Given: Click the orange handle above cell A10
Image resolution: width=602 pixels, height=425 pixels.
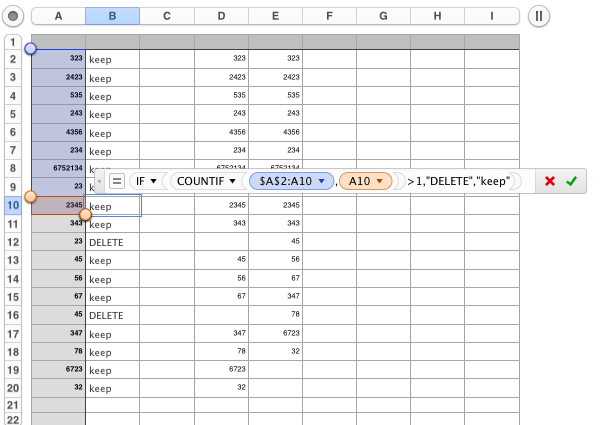Looking at the screenshot, I should [30, 197].
